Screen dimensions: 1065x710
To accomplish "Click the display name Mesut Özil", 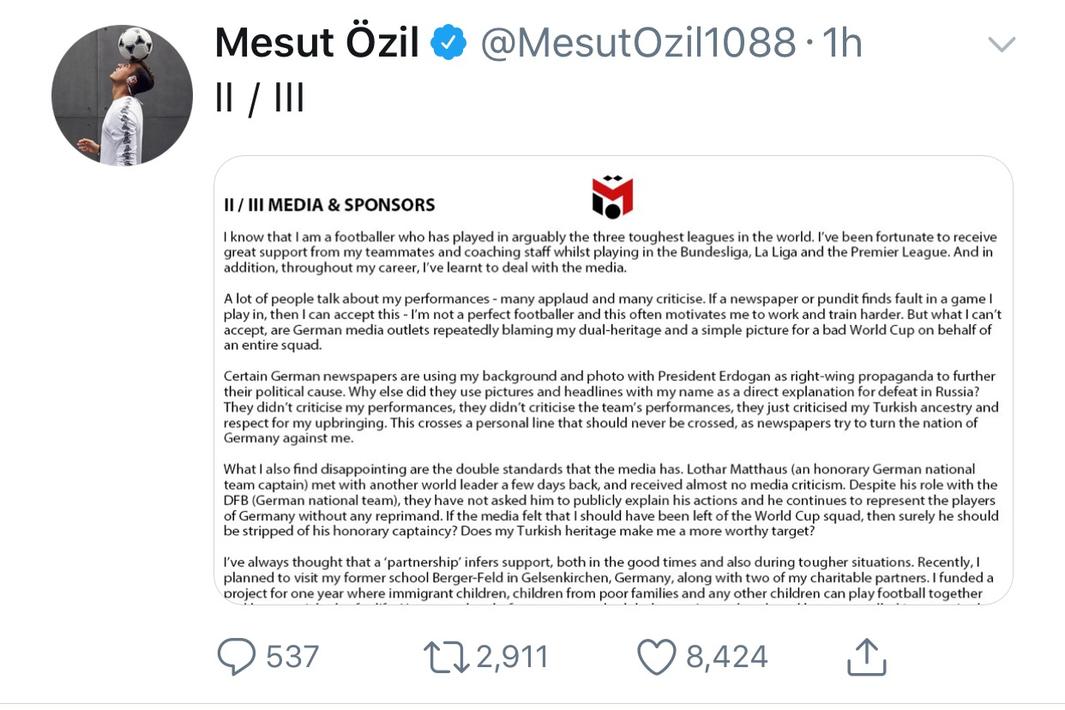I will (x=316, y=43).
